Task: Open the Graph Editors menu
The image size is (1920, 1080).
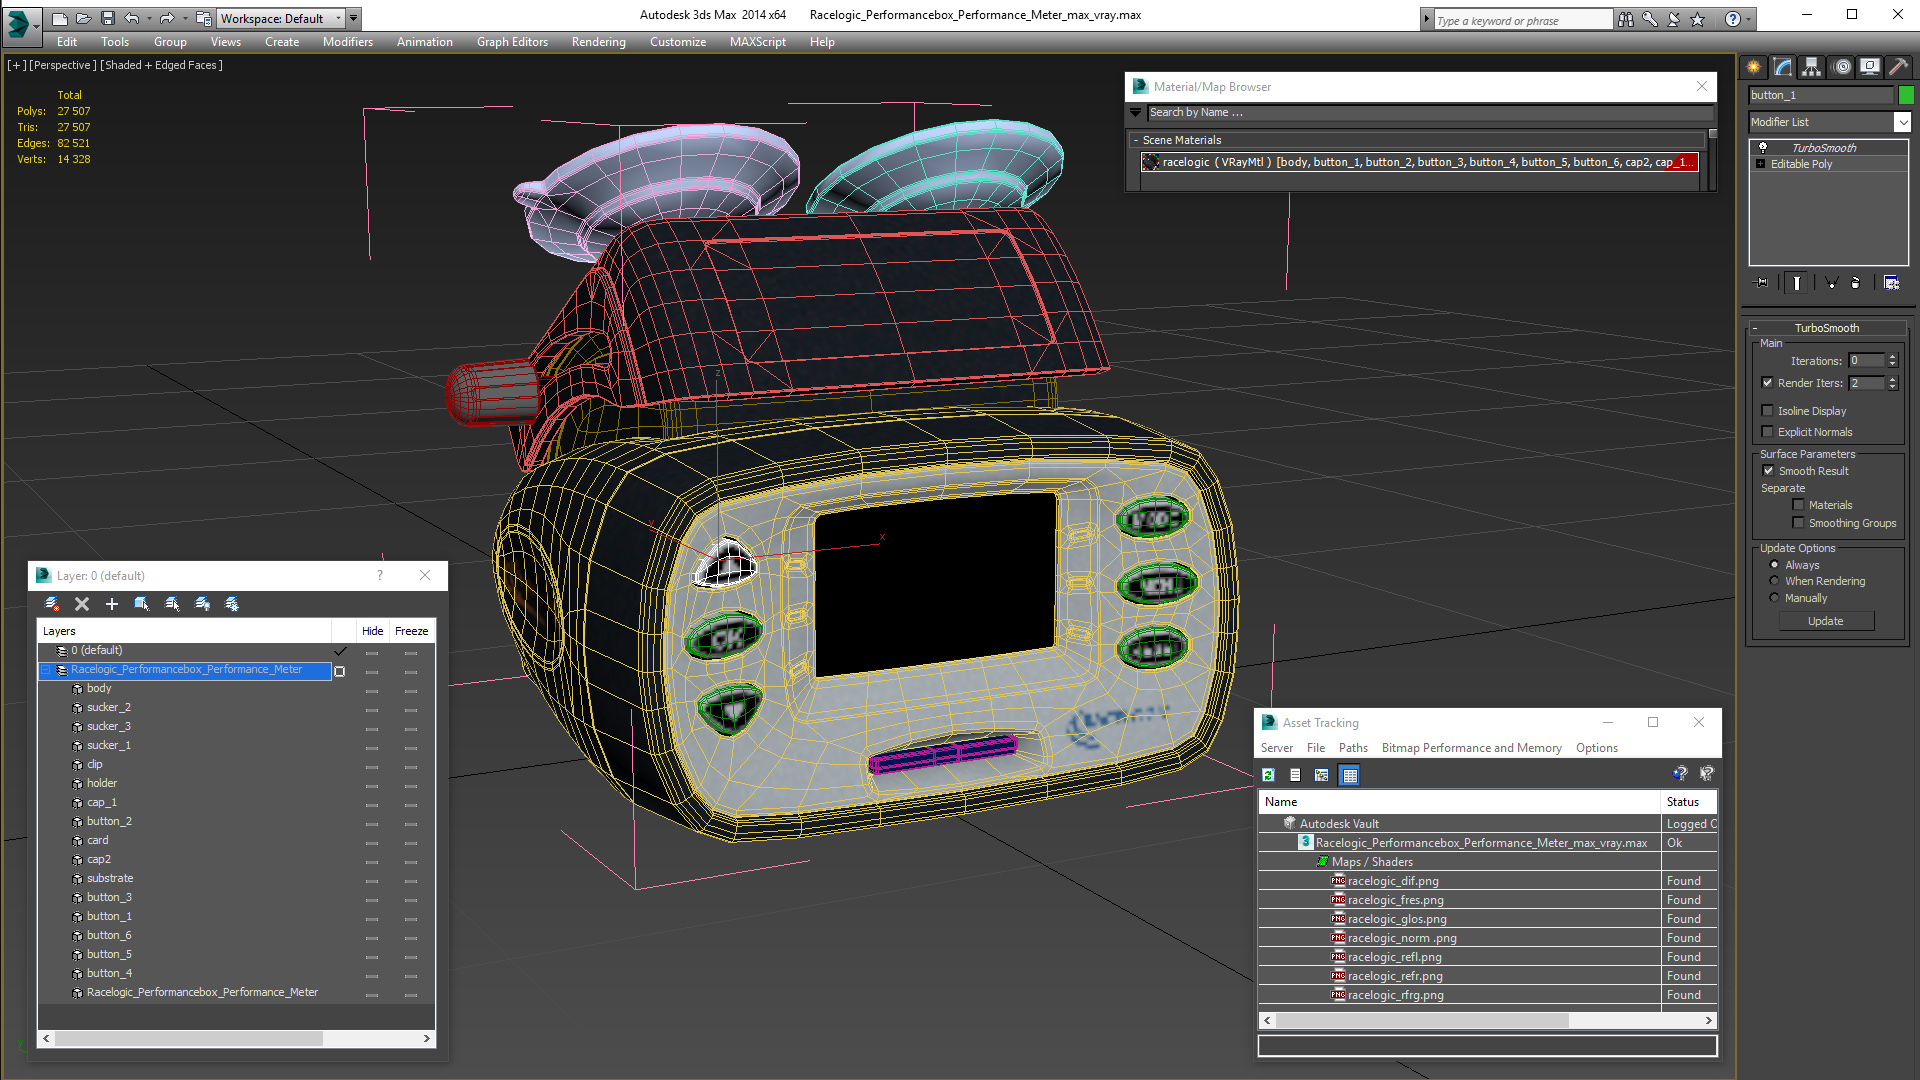Action: [x=512, y=42]
